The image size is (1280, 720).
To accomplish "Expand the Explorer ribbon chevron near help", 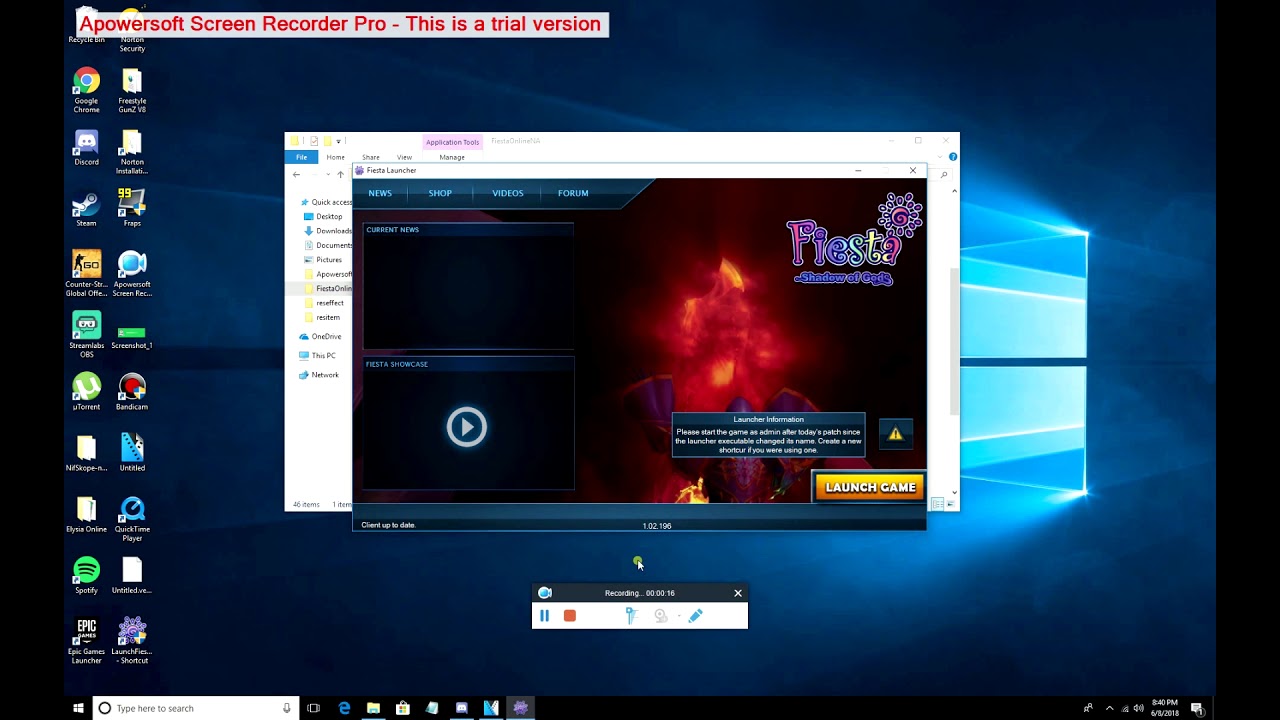I will click(941, 157).
